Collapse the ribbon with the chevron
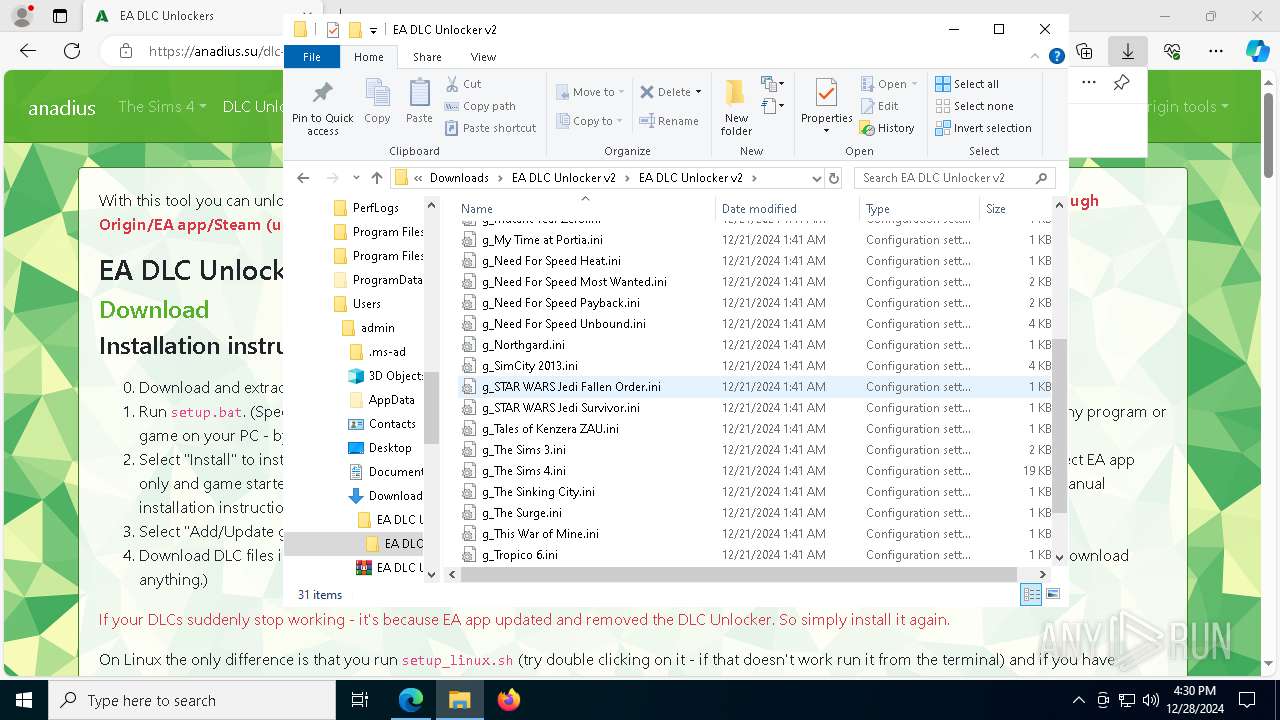This screenshot has width=1280, height=720. [x=1036, y=57]
